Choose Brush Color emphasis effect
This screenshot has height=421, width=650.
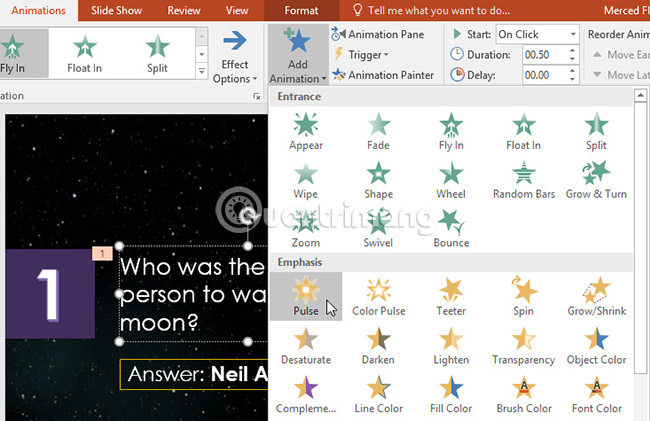[524, 394]
